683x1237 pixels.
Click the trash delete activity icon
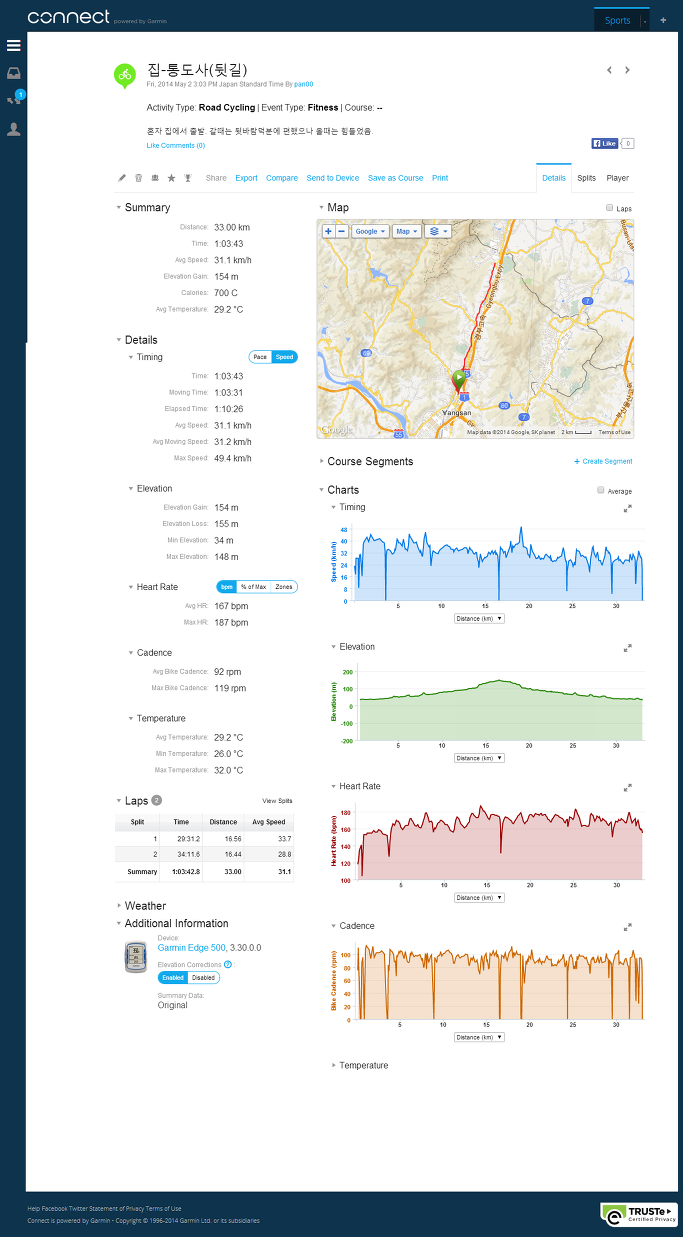(138, 178)
